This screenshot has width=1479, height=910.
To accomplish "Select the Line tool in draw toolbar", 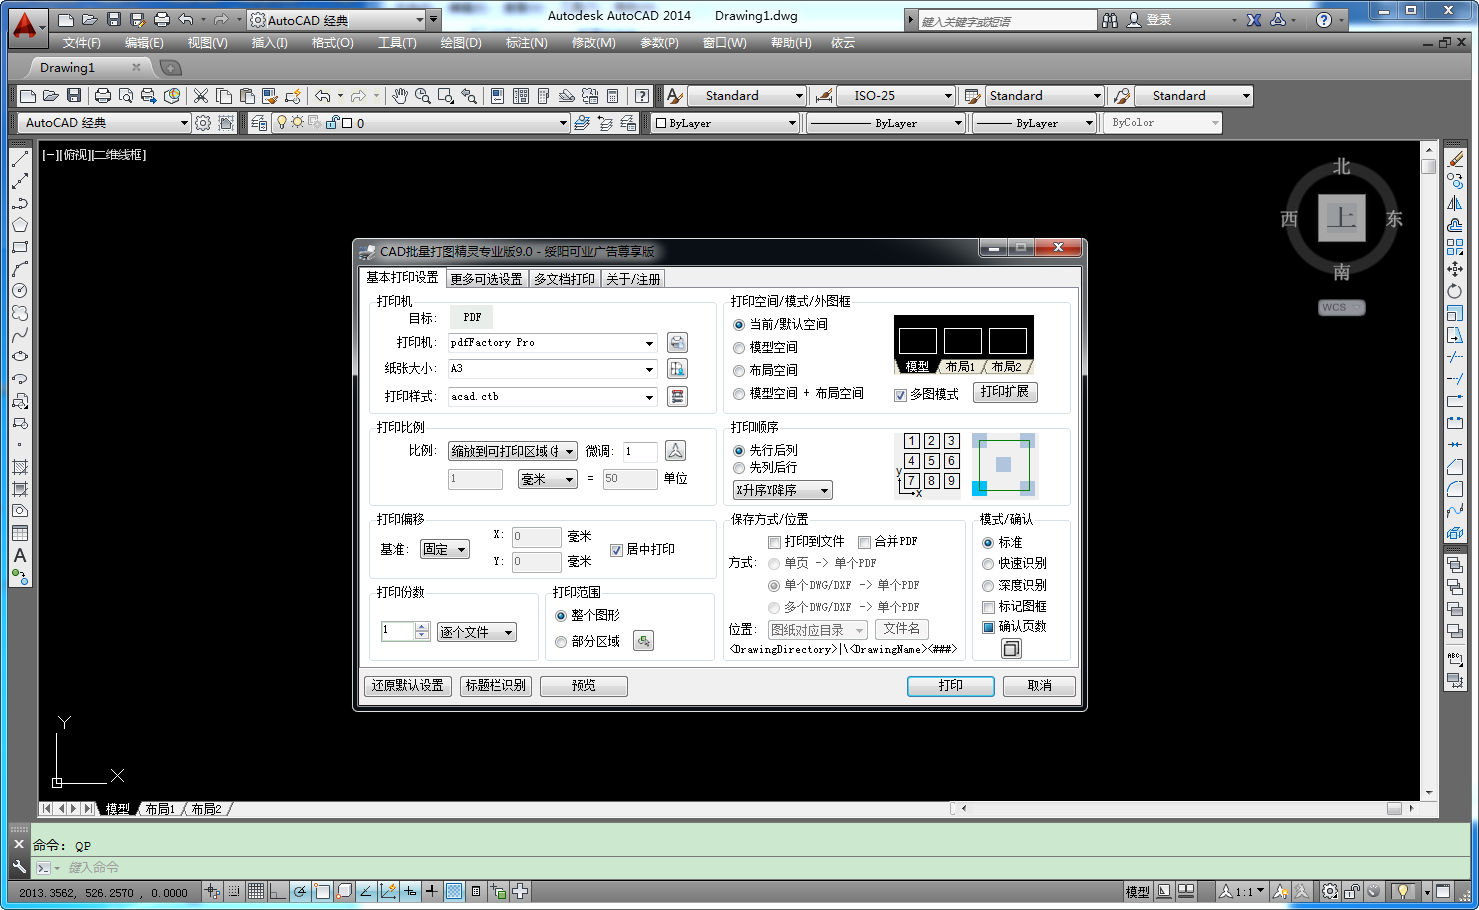I will click(x=20, y=159).
